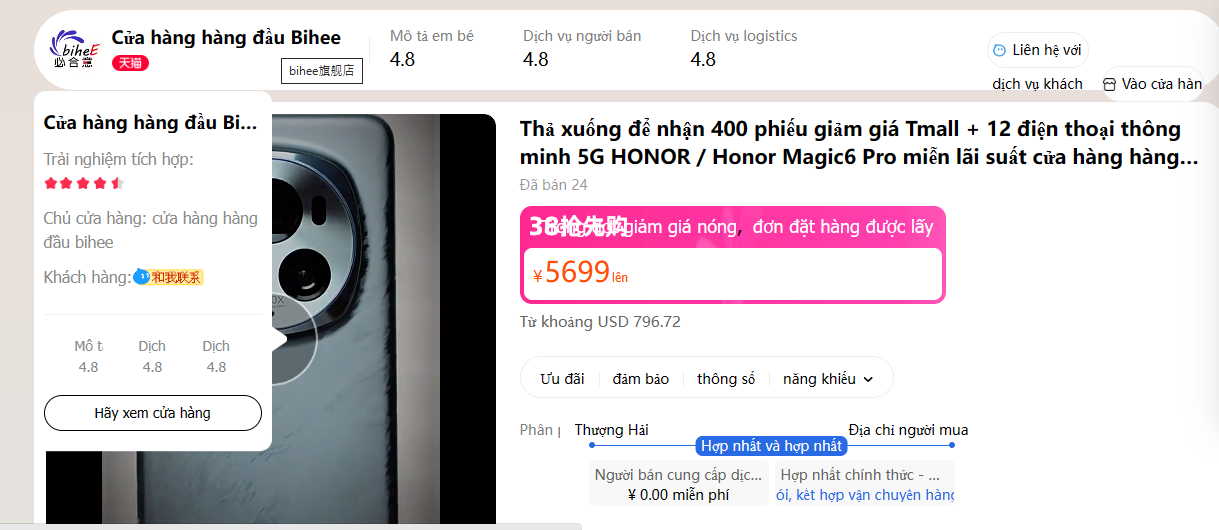The image size is (1219, 530).
Task: Expand the năng khiếu dropdown chevron
Action: [x=867, y=379]
